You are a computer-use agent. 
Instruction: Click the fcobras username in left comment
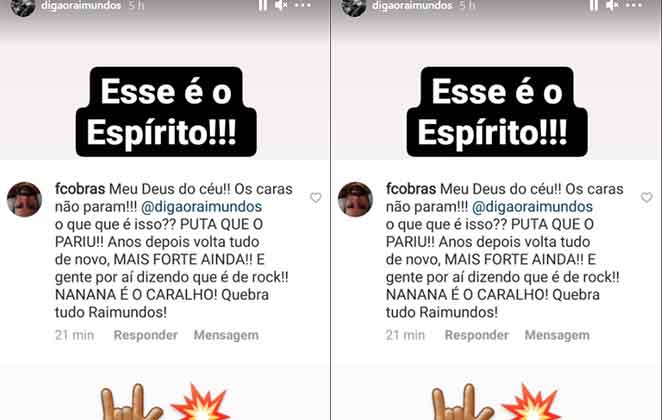coord(80,189)
